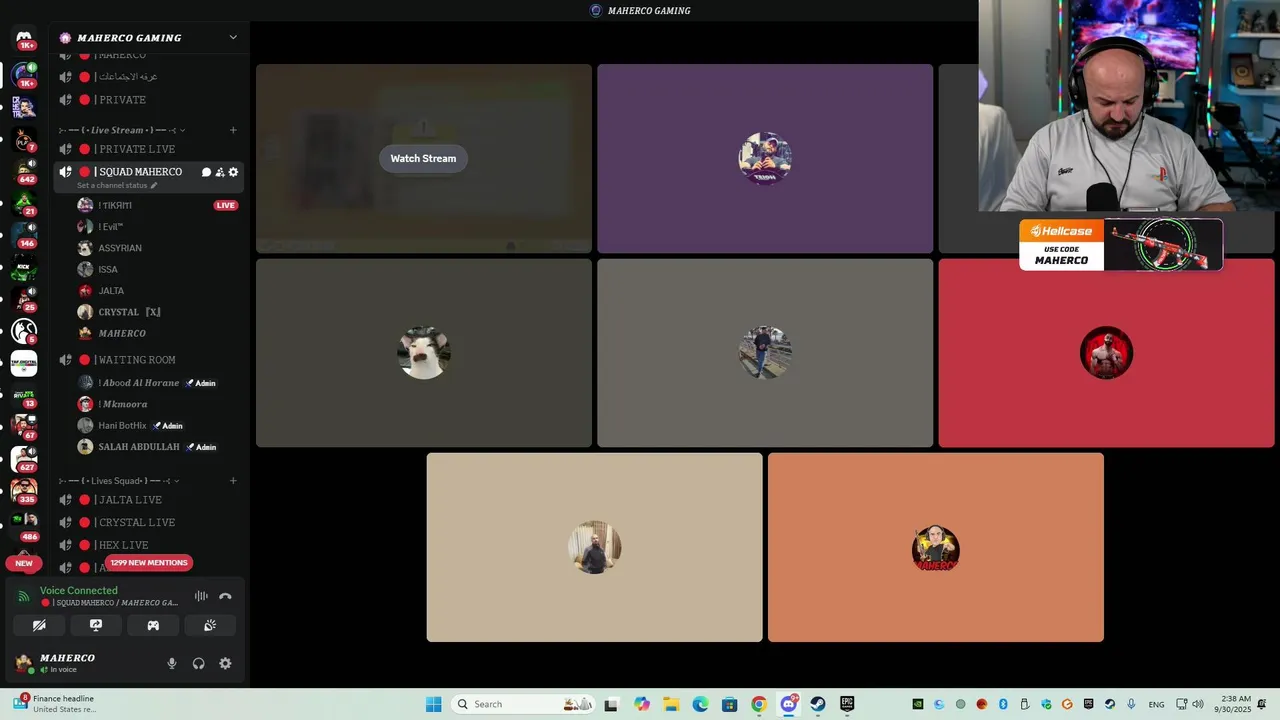Start an activity with game controller icon
The image size is (1280, 720).
(153, 625)
